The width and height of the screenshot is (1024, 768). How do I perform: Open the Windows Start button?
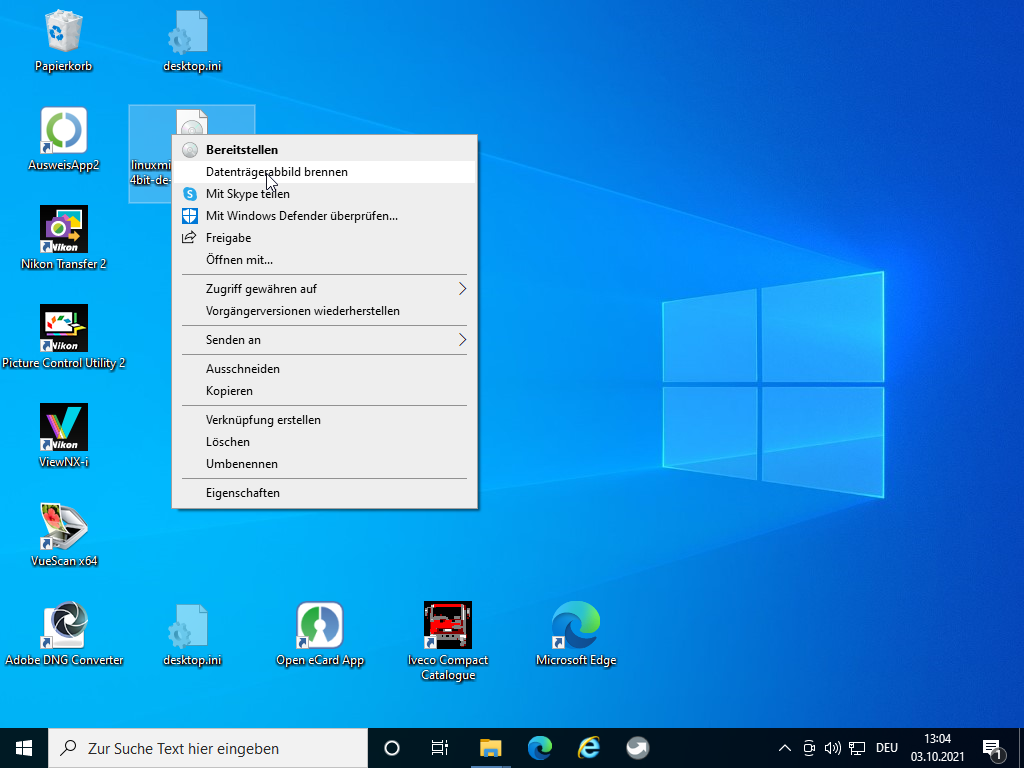[24, 748]
